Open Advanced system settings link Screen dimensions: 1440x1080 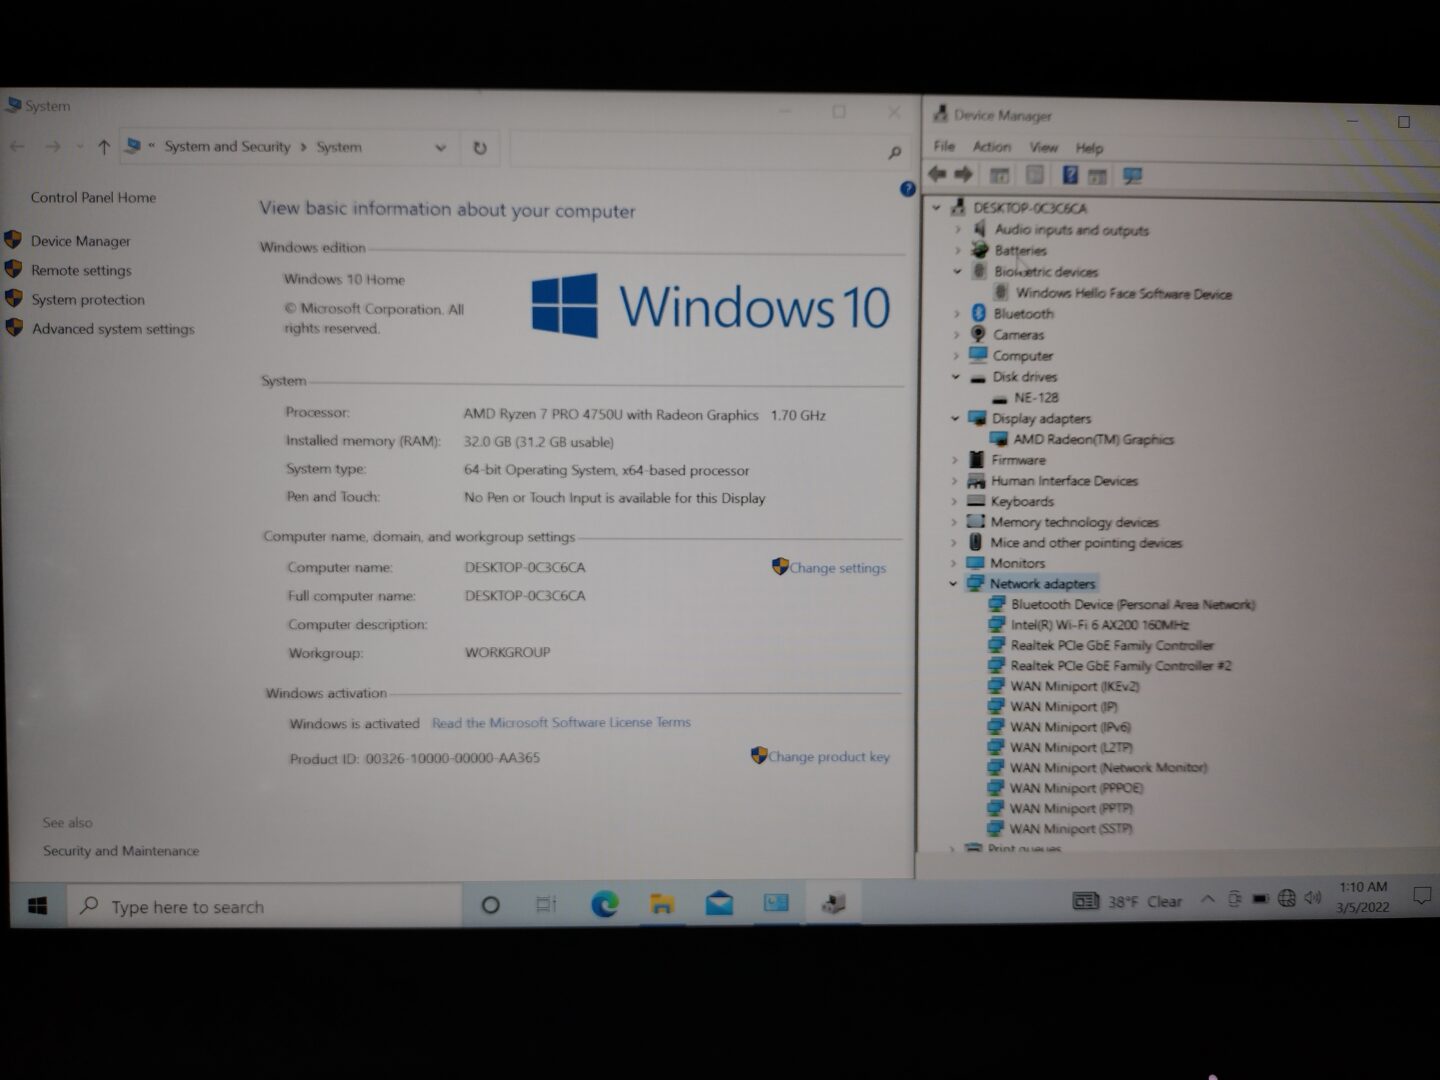[x=113, y=328]
